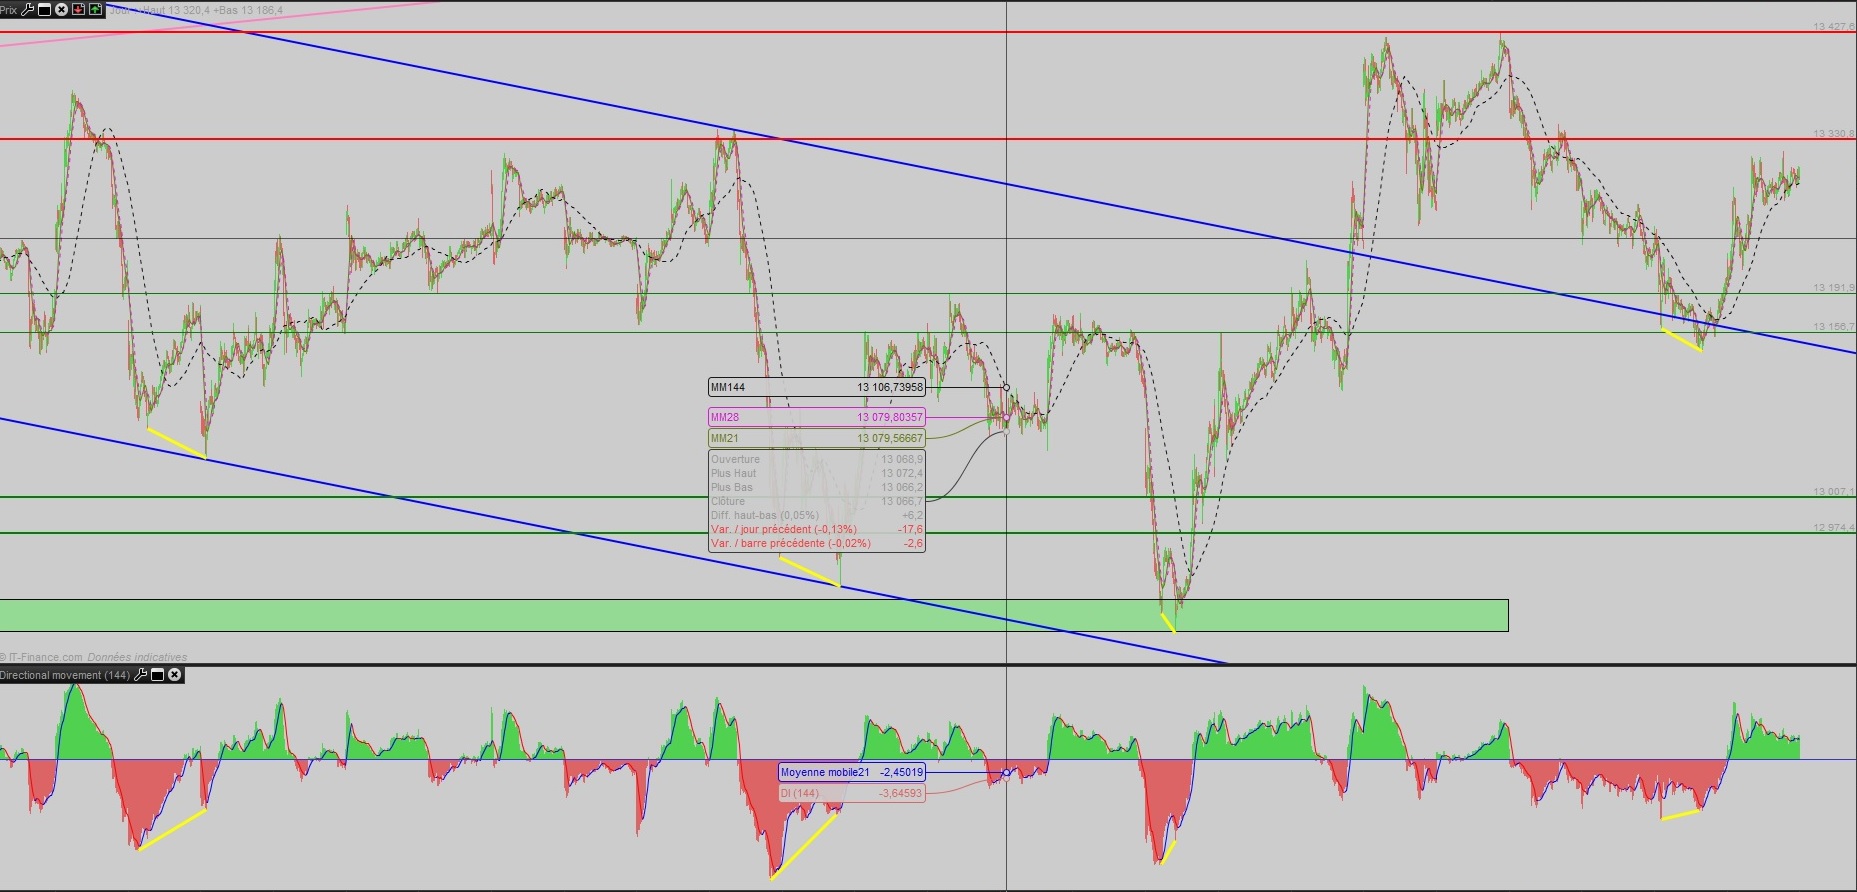1857x892 pixels.
Task: Click the 12 974,4 price level label
Action: click(1834, 528)
